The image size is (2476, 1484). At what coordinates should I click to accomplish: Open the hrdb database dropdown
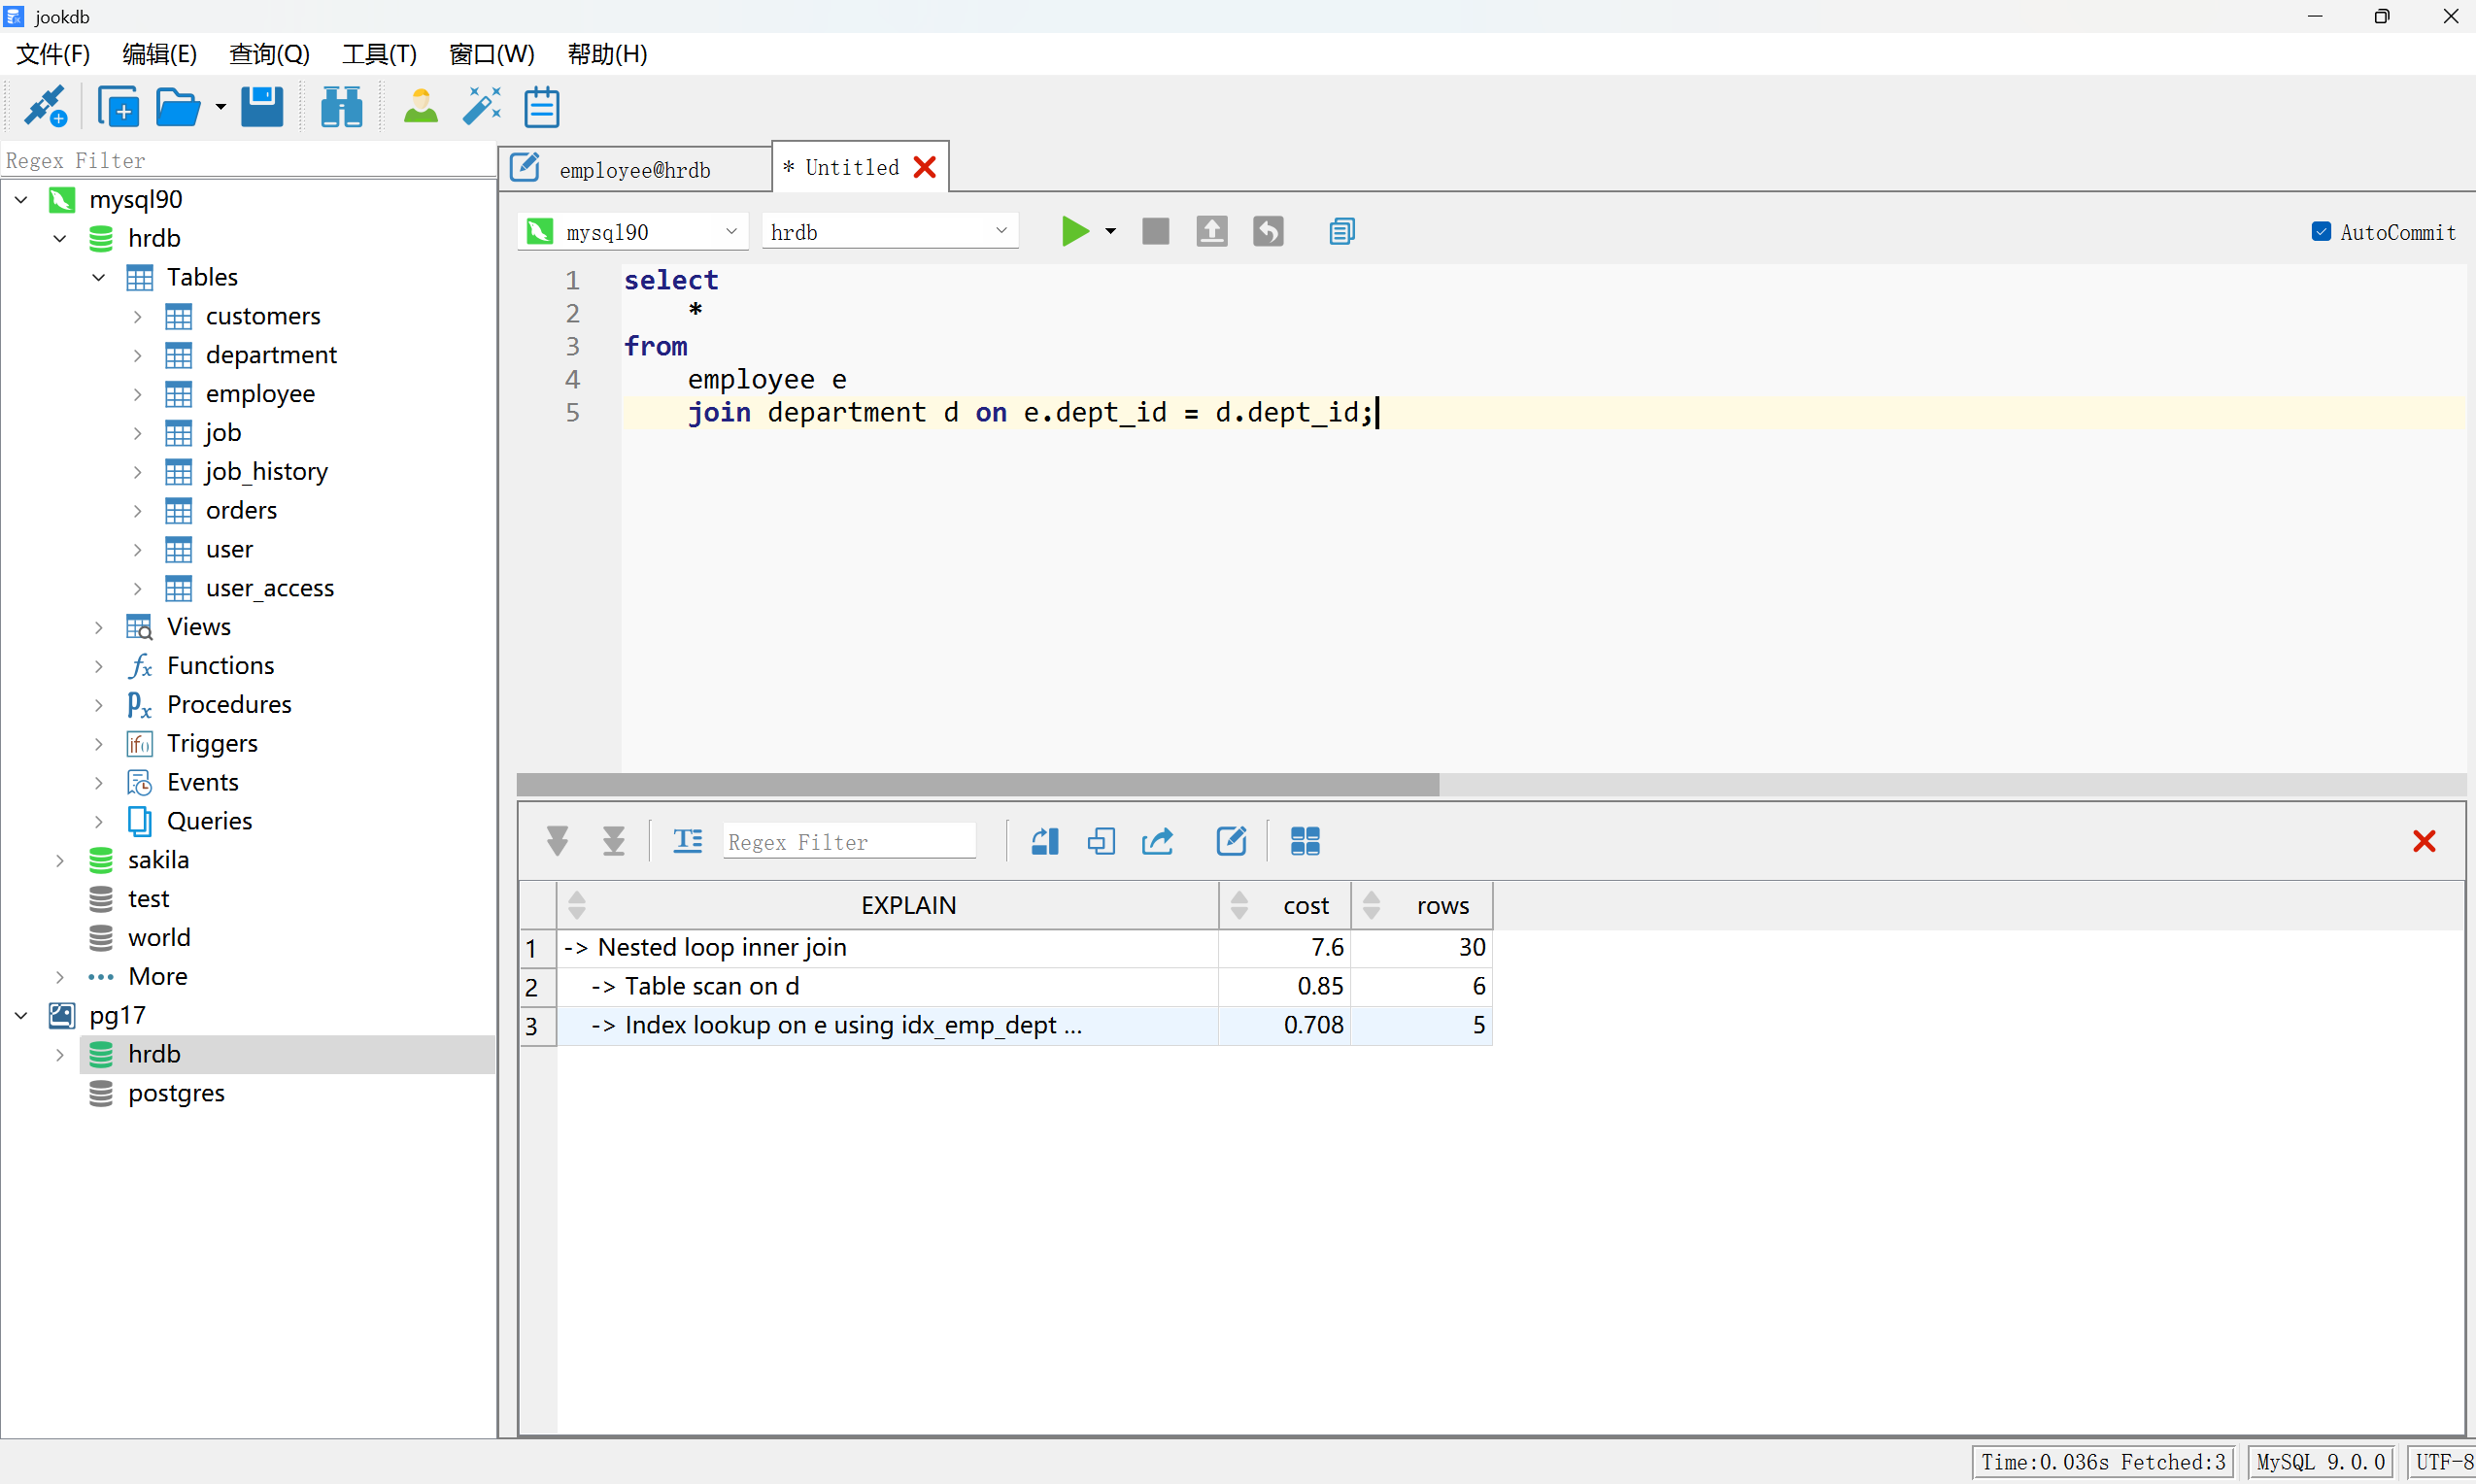[x=1000, y=231]
